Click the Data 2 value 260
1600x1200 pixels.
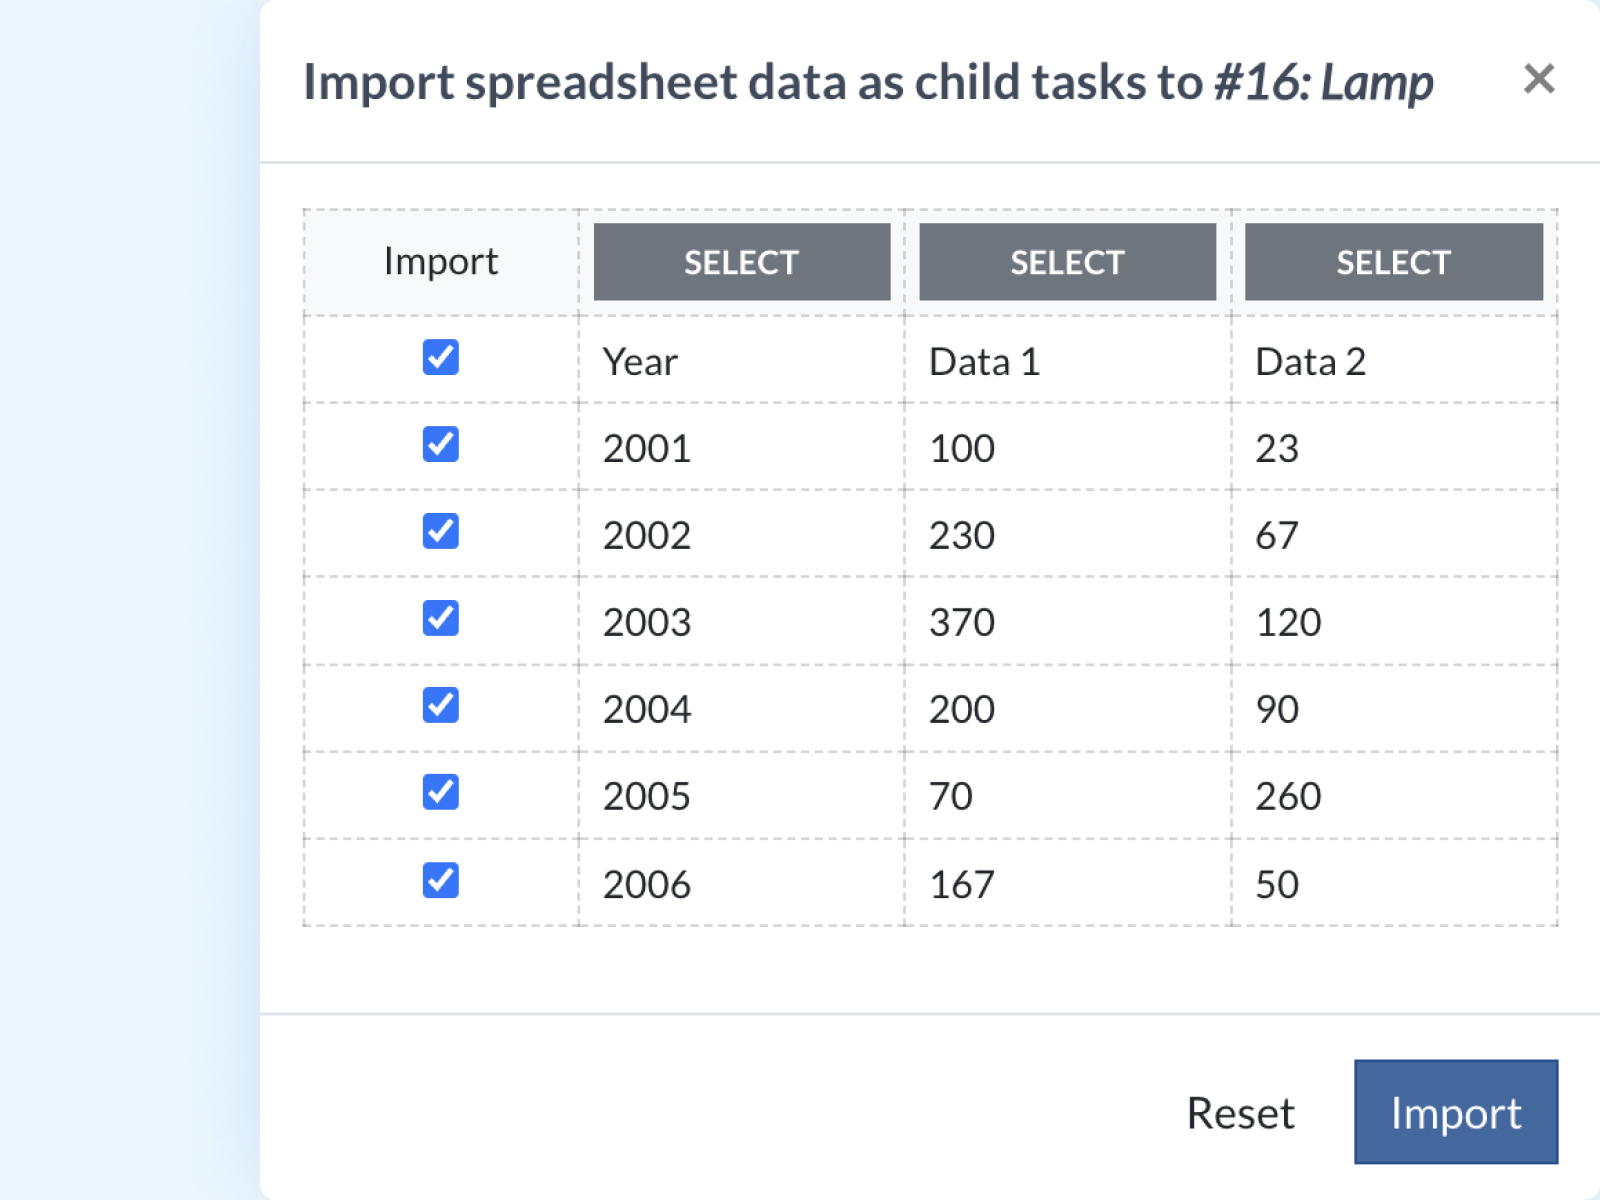(1288, 797)
